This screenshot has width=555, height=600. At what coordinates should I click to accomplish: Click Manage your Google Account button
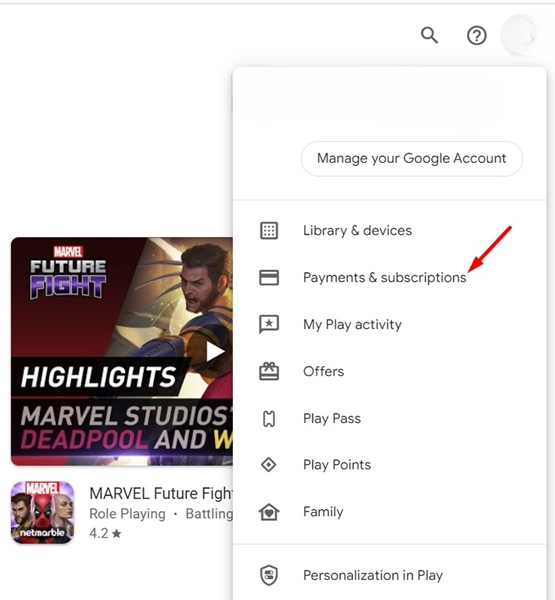412,158
